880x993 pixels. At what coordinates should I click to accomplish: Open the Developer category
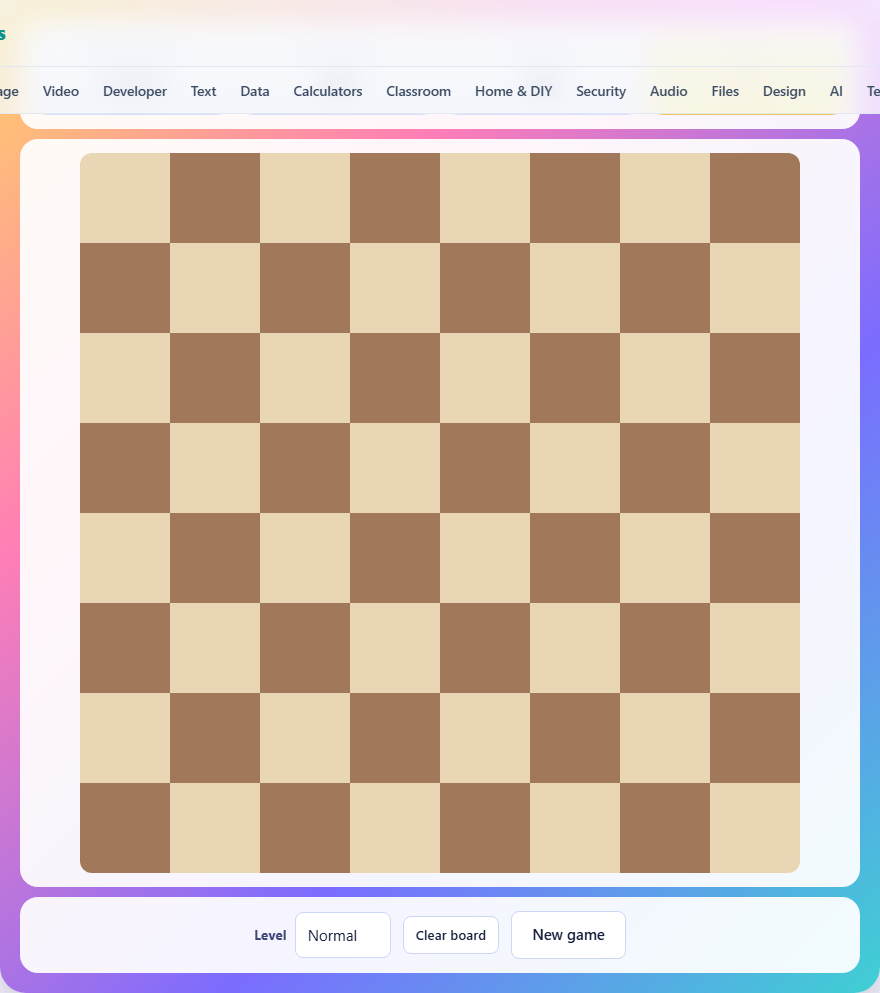point(135,91)
